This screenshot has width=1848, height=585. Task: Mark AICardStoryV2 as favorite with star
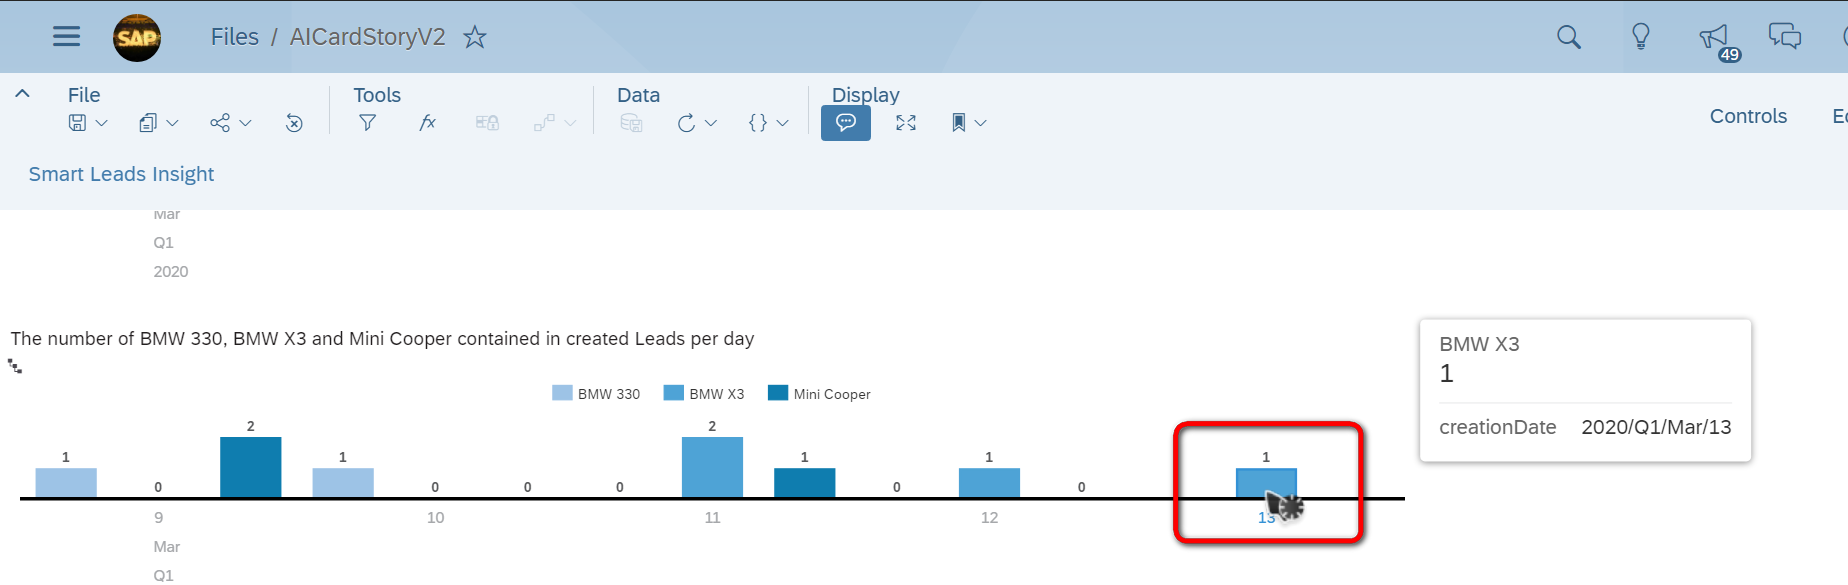[x=475, y=37]
